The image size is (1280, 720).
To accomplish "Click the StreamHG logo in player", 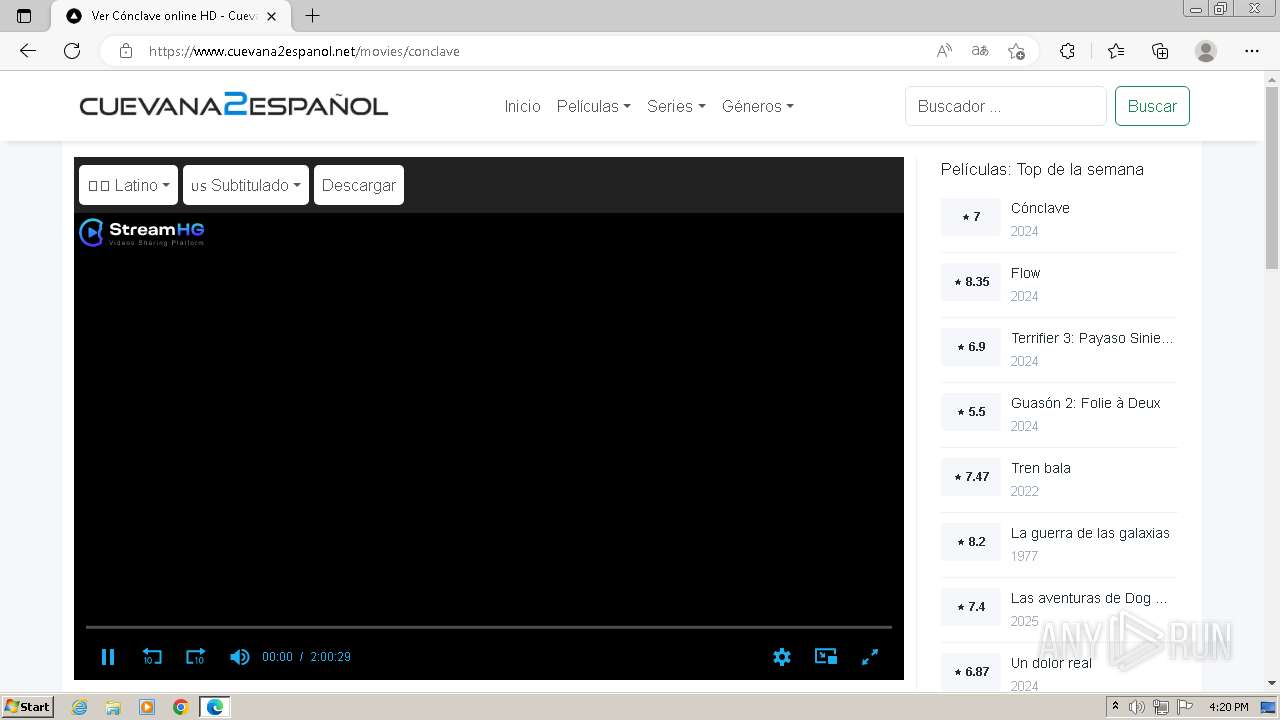I will click(142, 232).
